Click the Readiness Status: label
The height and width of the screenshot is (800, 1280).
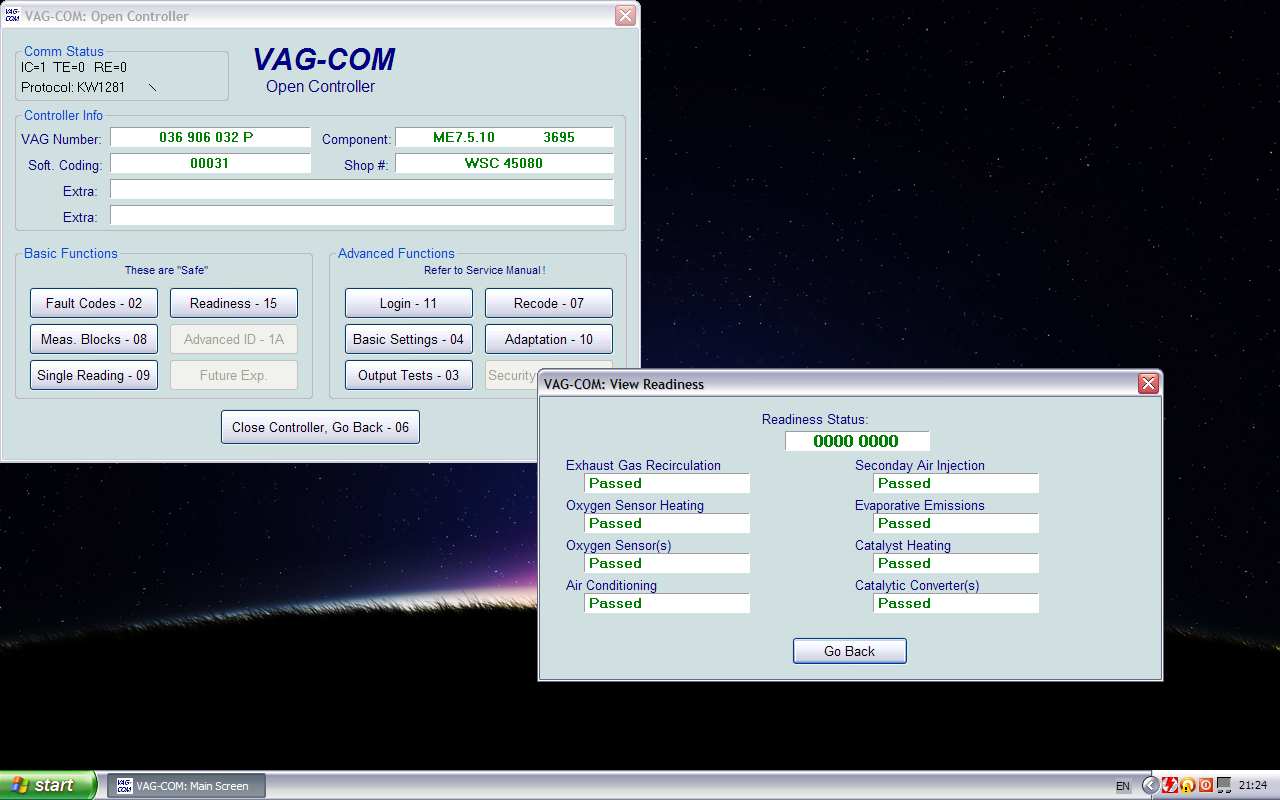coord(815,420)
